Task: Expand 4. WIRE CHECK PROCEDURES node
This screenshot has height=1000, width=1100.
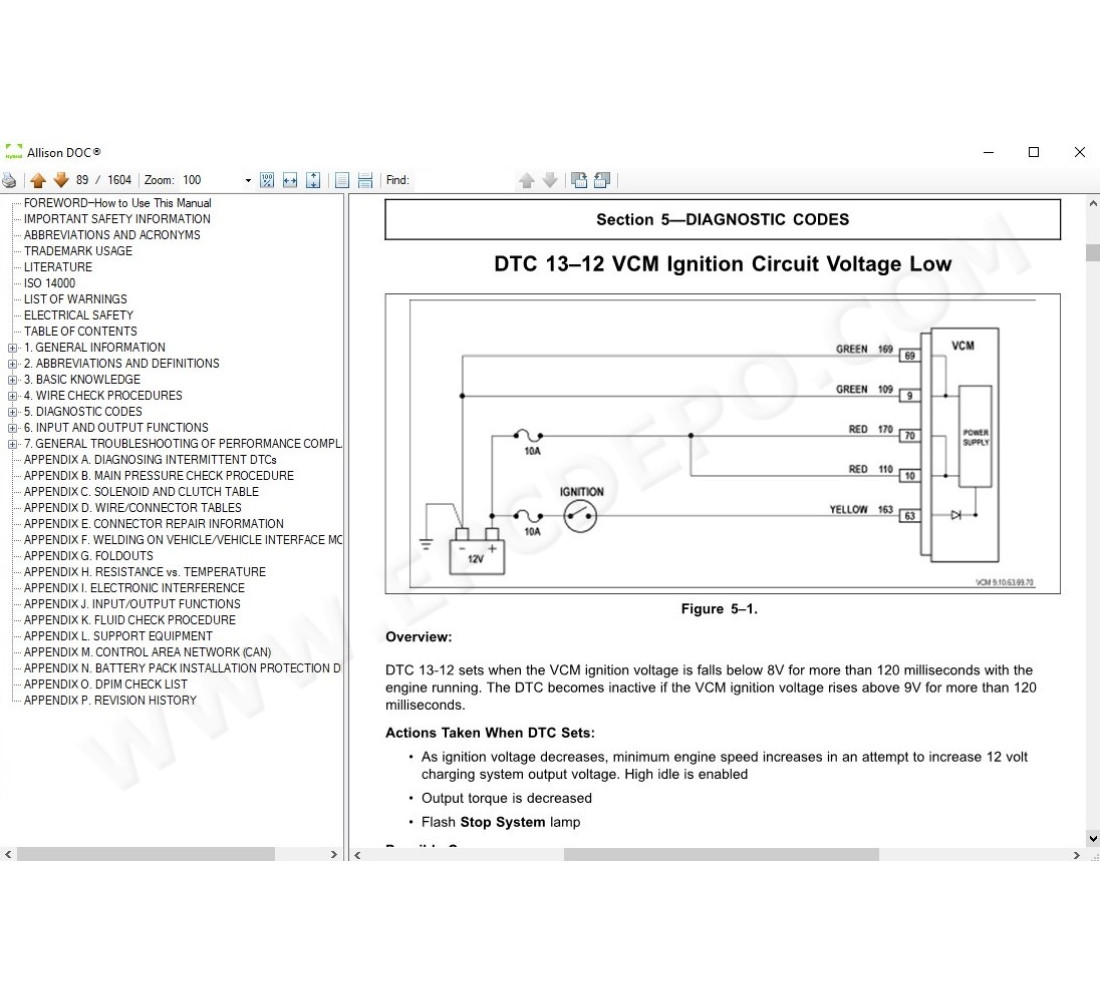Action: [12, 396]
